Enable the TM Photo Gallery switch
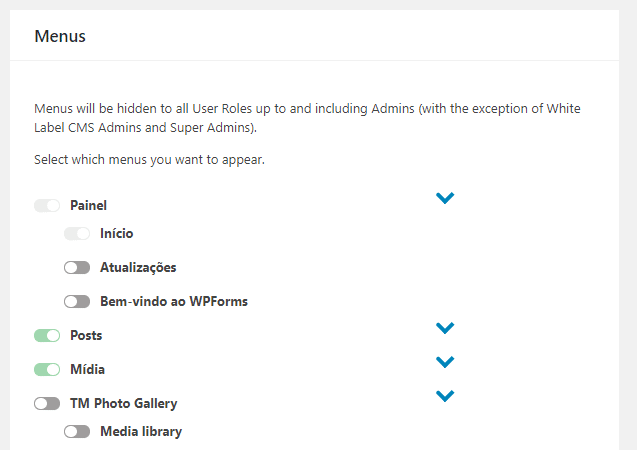The width and height of the screenshot is (637, 450). [47, 404]
